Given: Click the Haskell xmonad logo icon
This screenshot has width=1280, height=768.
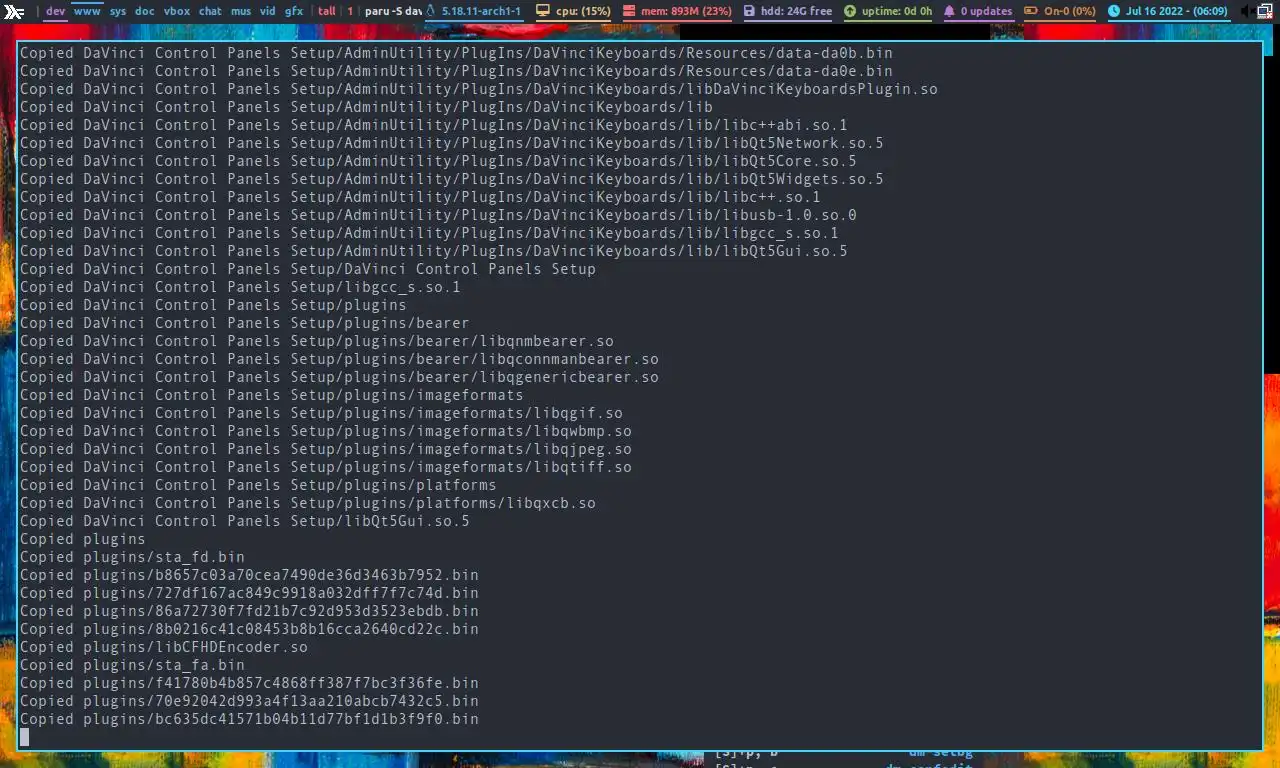Looking at the screenshot, I should [x=14, y=12].
